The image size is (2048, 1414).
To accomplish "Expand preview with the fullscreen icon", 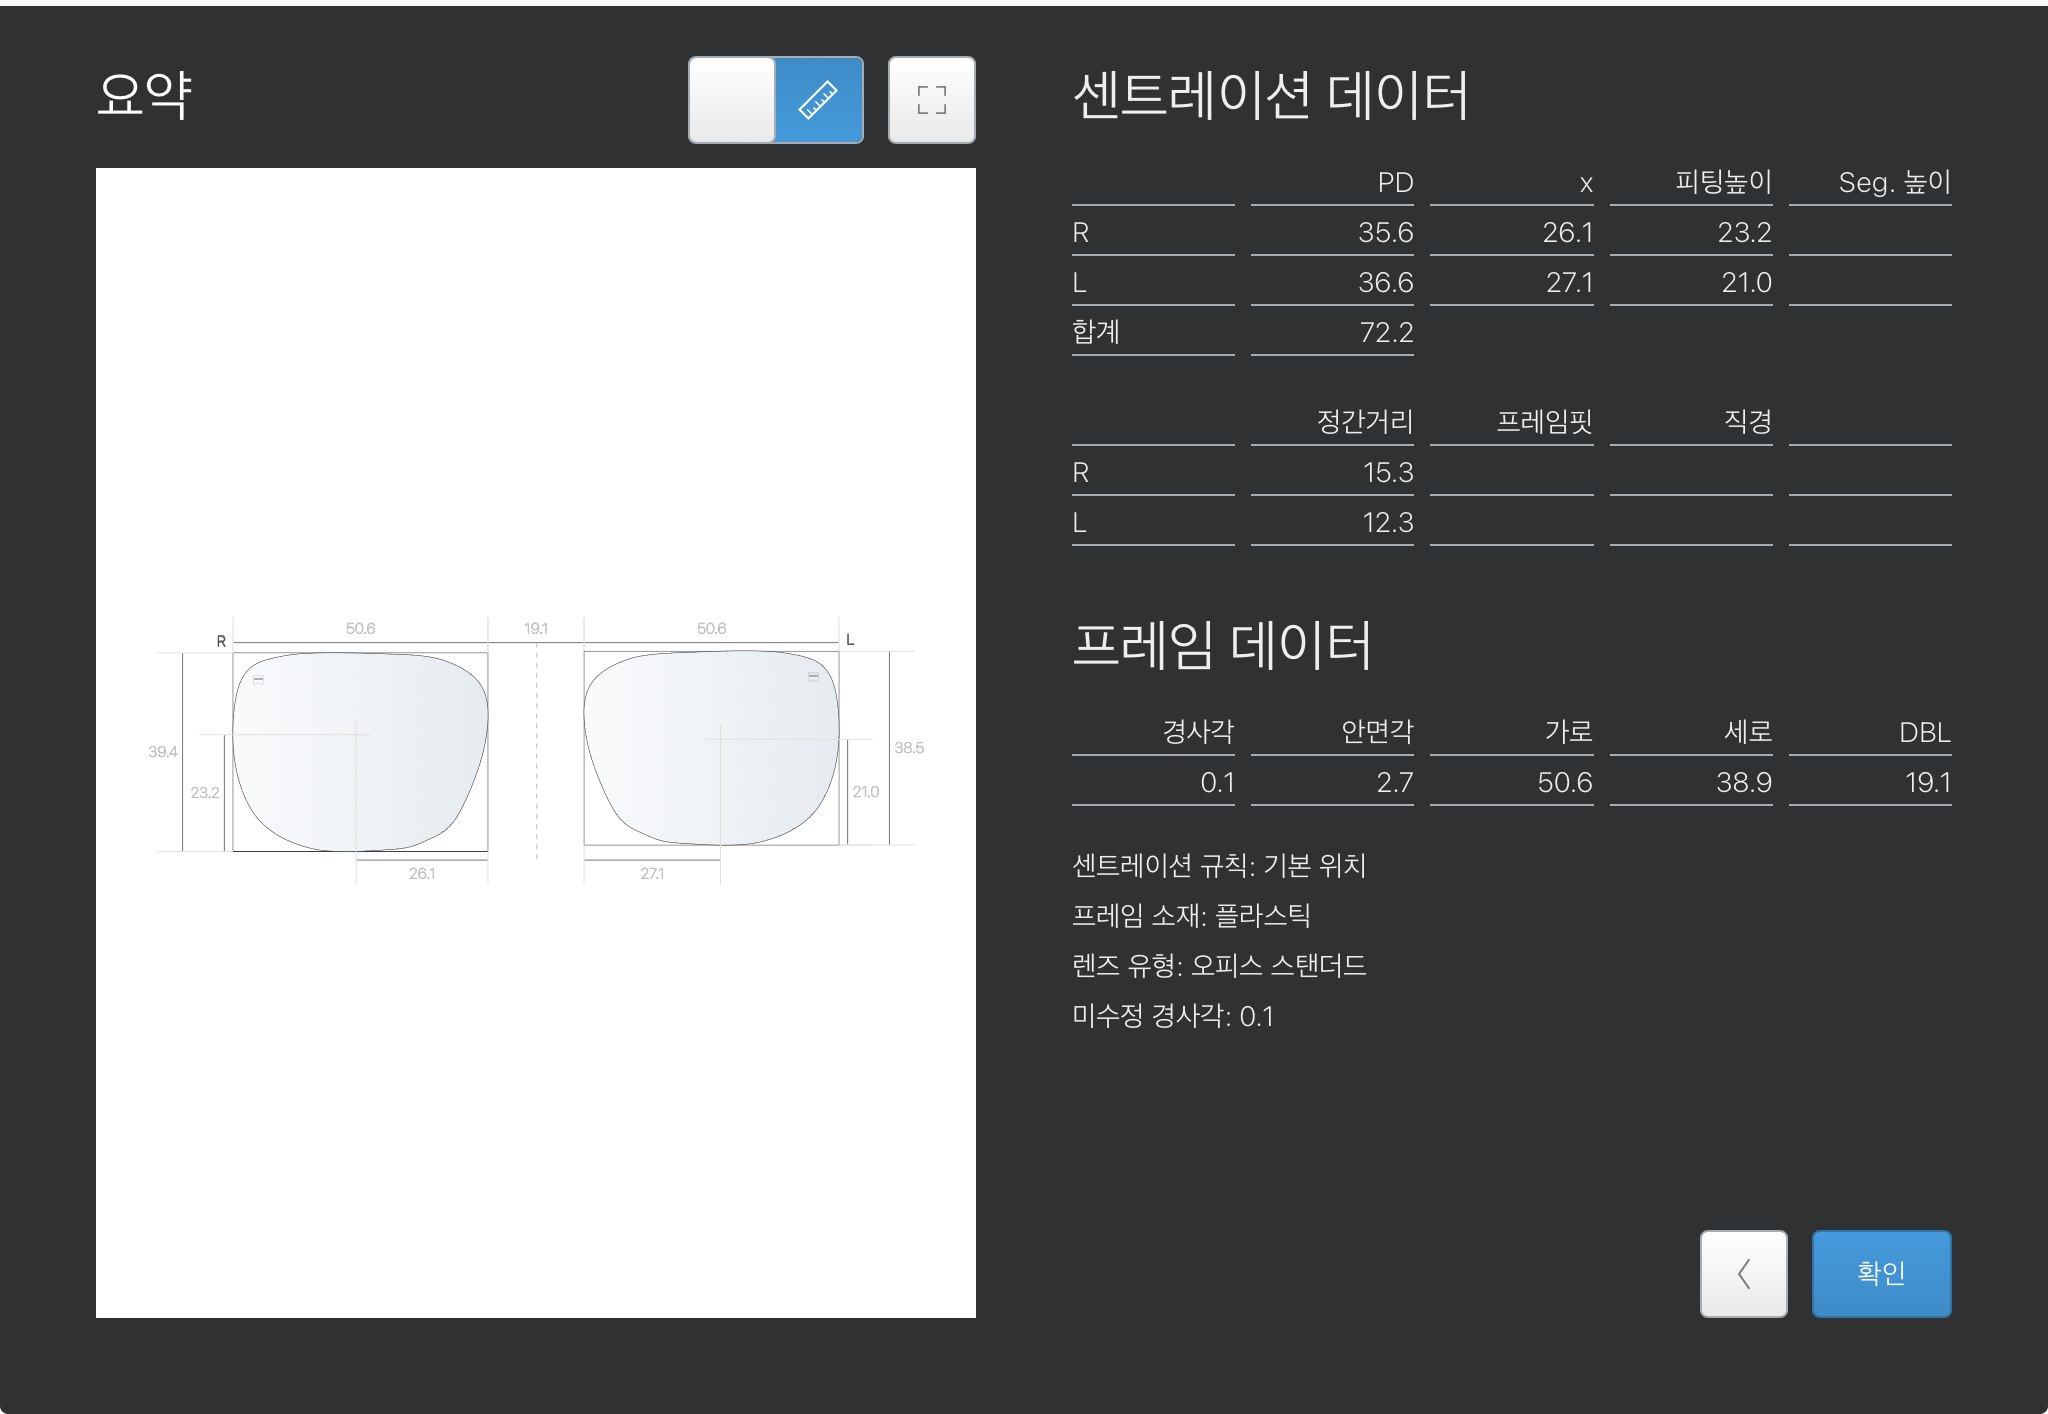I will [931, 100].
